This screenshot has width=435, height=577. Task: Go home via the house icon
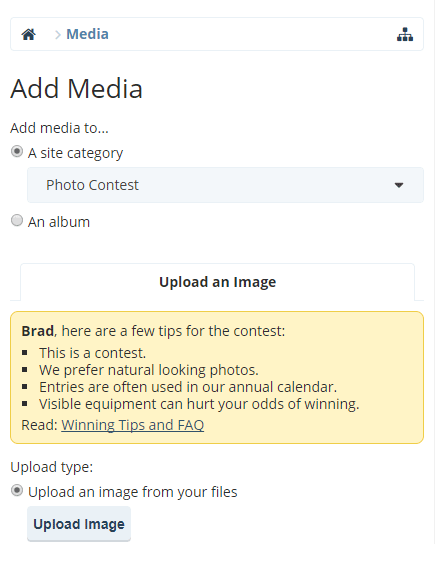point(28,34)
